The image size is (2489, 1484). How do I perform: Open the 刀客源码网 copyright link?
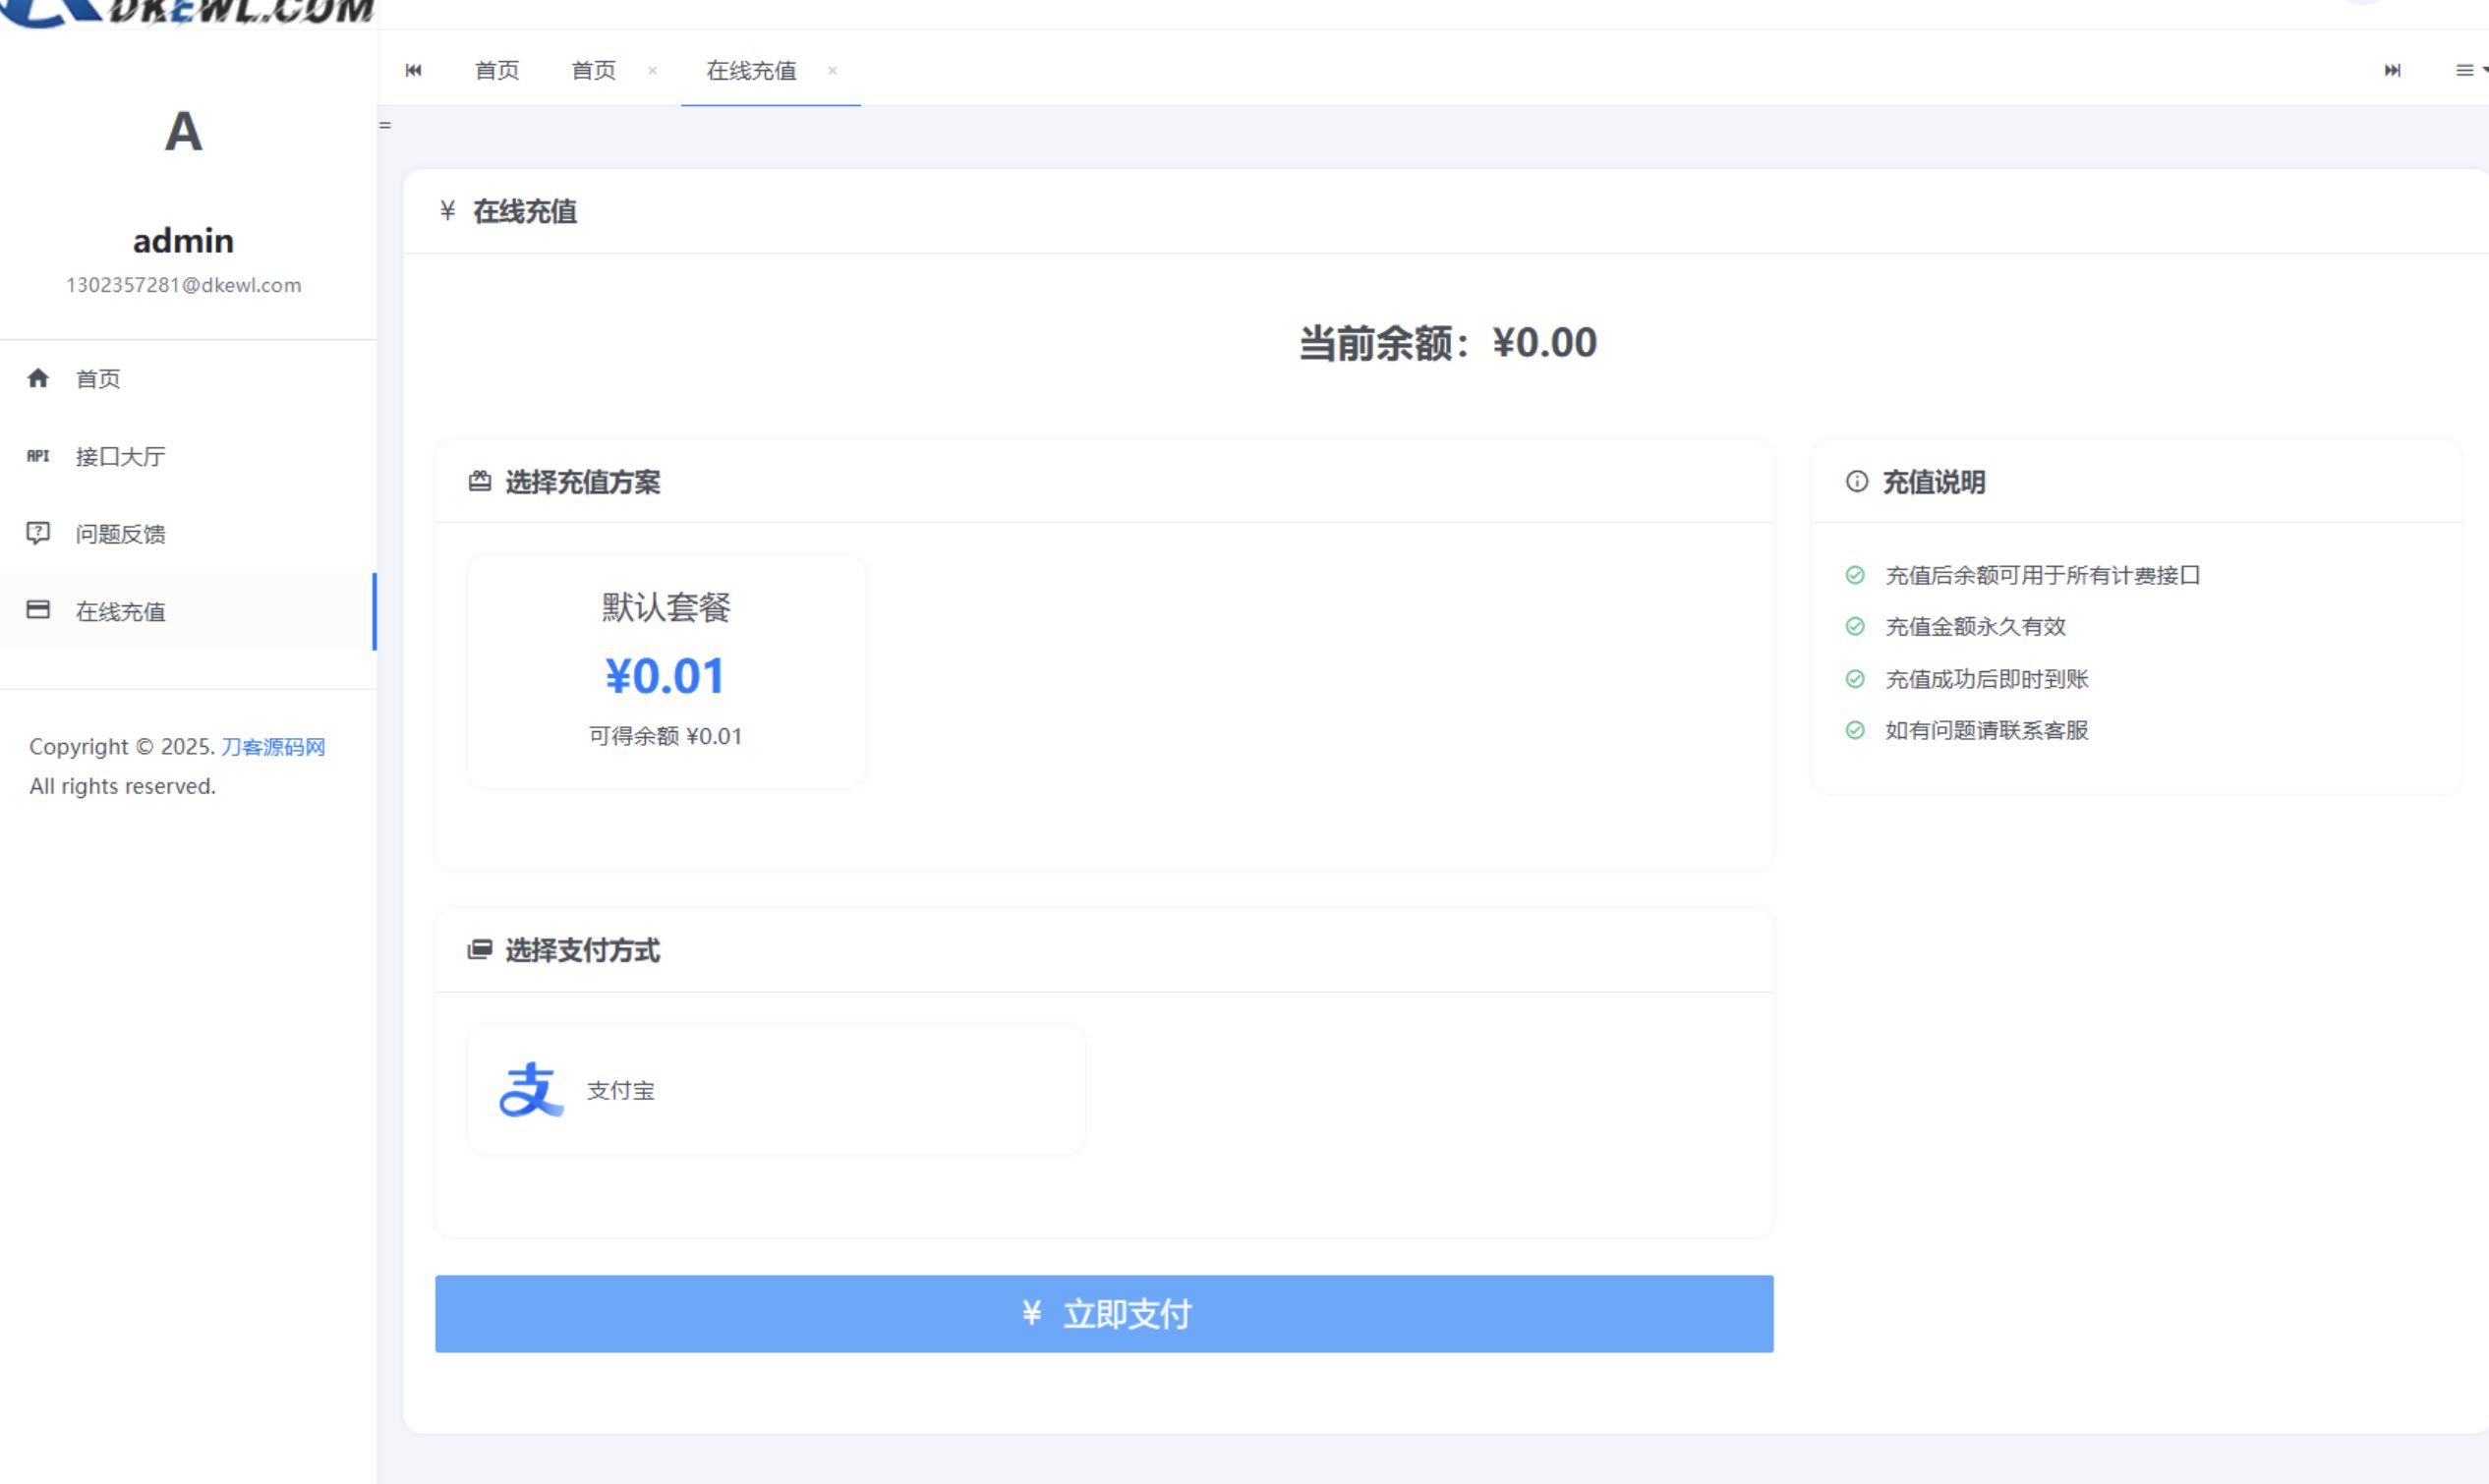click(x=273, y=747)
